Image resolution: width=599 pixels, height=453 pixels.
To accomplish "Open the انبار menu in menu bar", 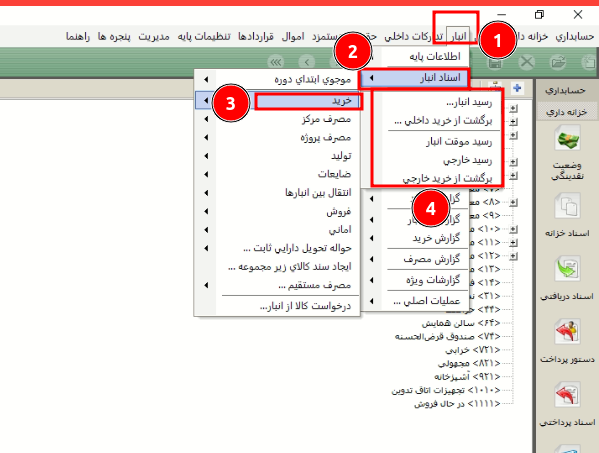I will (x=458, y=36).
